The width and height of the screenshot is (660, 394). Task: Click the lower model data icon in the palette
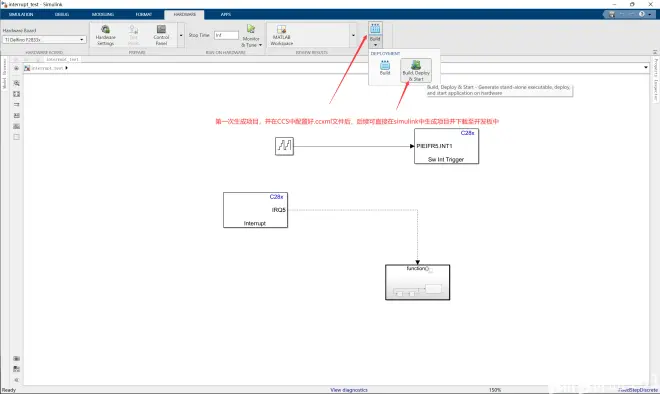(16, 369)
